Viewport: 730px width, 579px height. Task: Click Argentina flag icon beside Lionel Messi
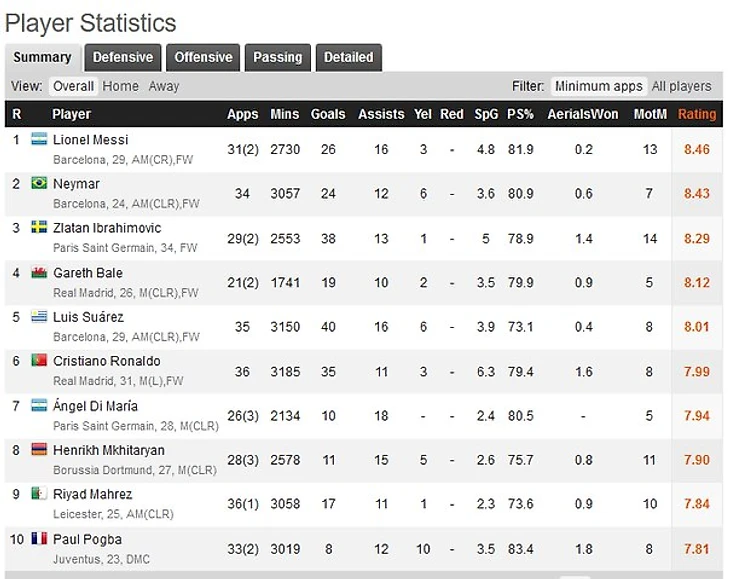click(40, 139)
